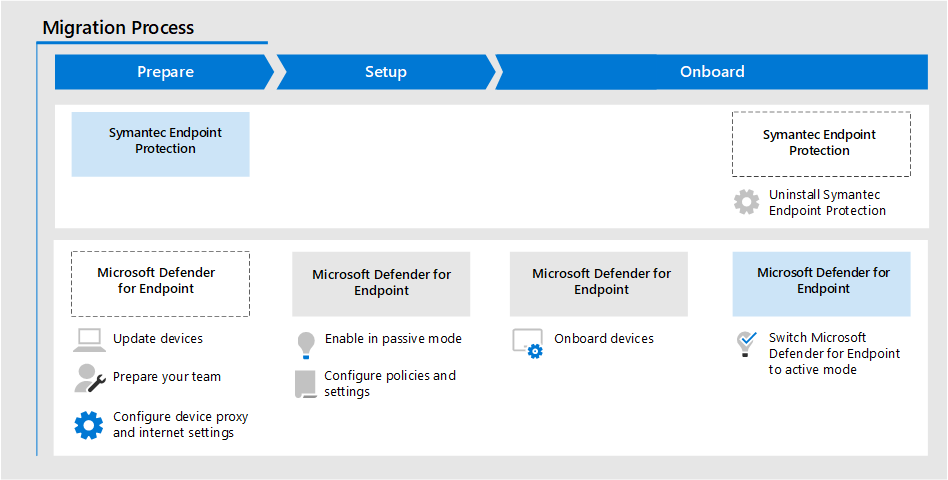Viewport: 948px width, 480px height.
Task: Click the dashed Symantec Endpoint Protection box
Action: 820,144
